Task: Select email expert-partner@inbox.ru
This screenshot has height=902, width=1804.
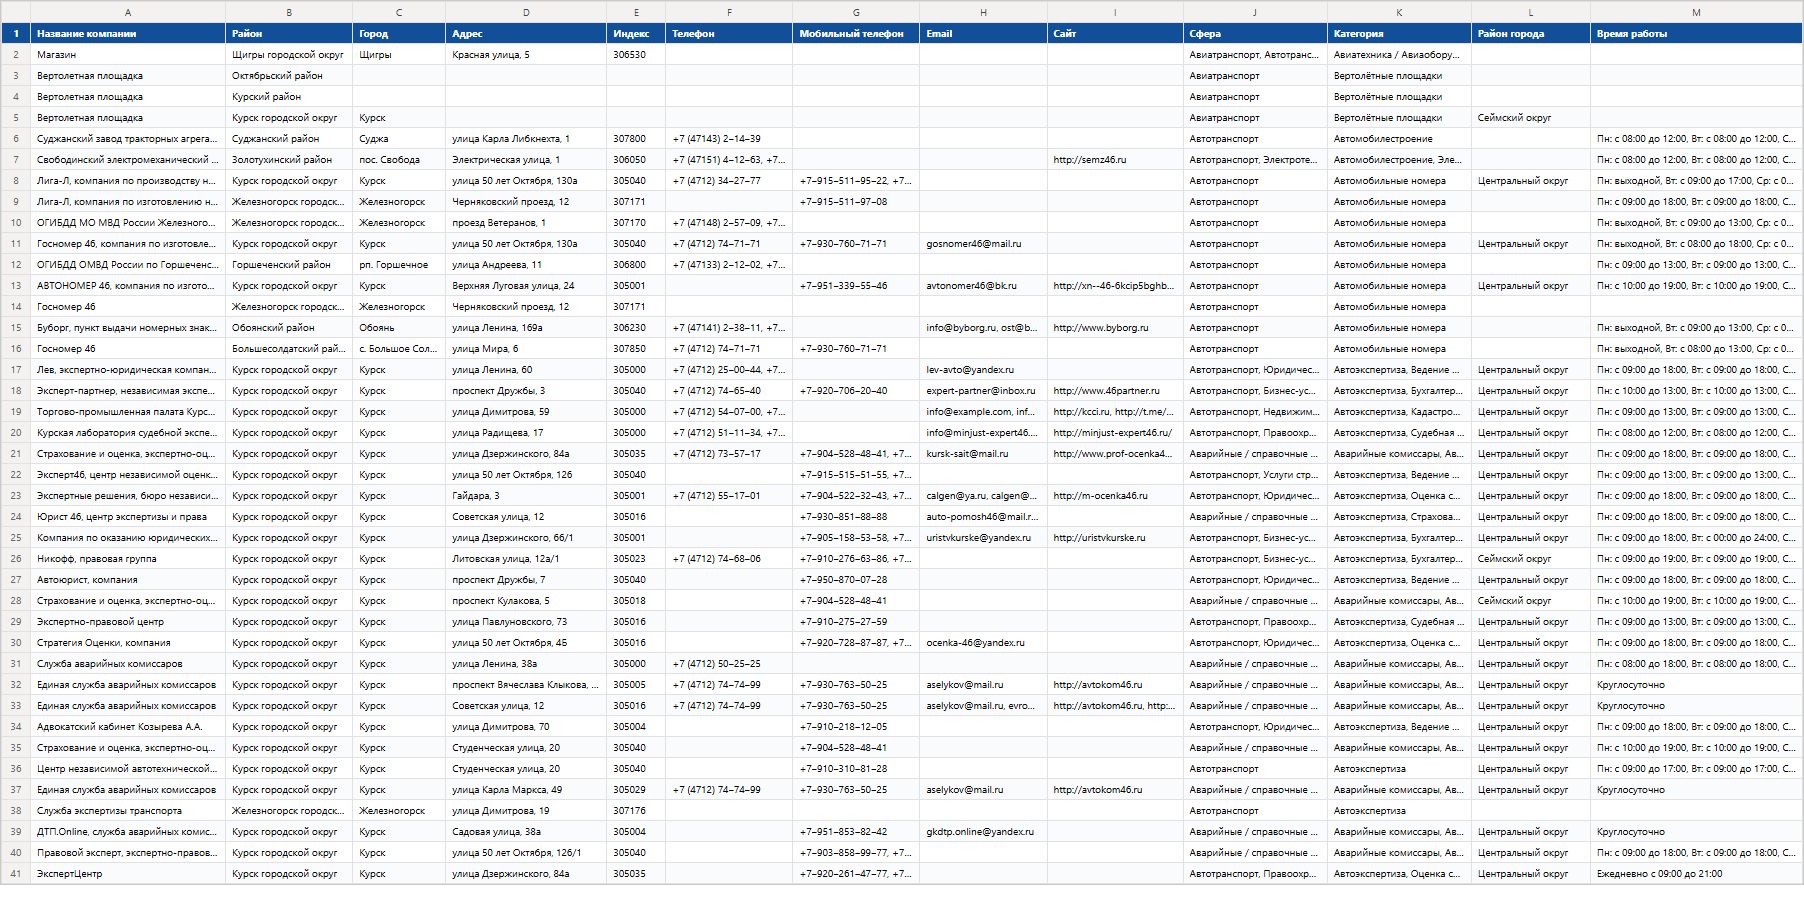Action: (983, 391)
